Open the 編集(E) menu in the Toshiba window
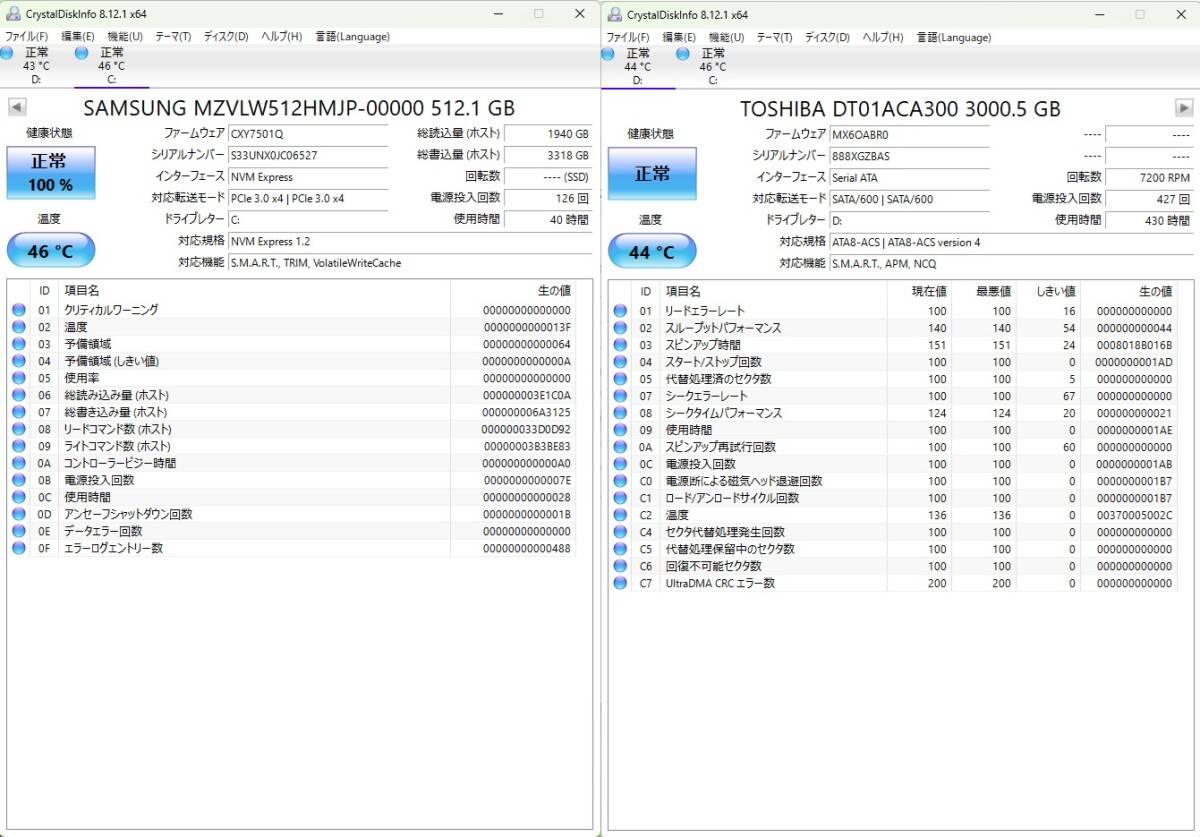This screenshot has width=1200, height=837. [x=679, y=37]
